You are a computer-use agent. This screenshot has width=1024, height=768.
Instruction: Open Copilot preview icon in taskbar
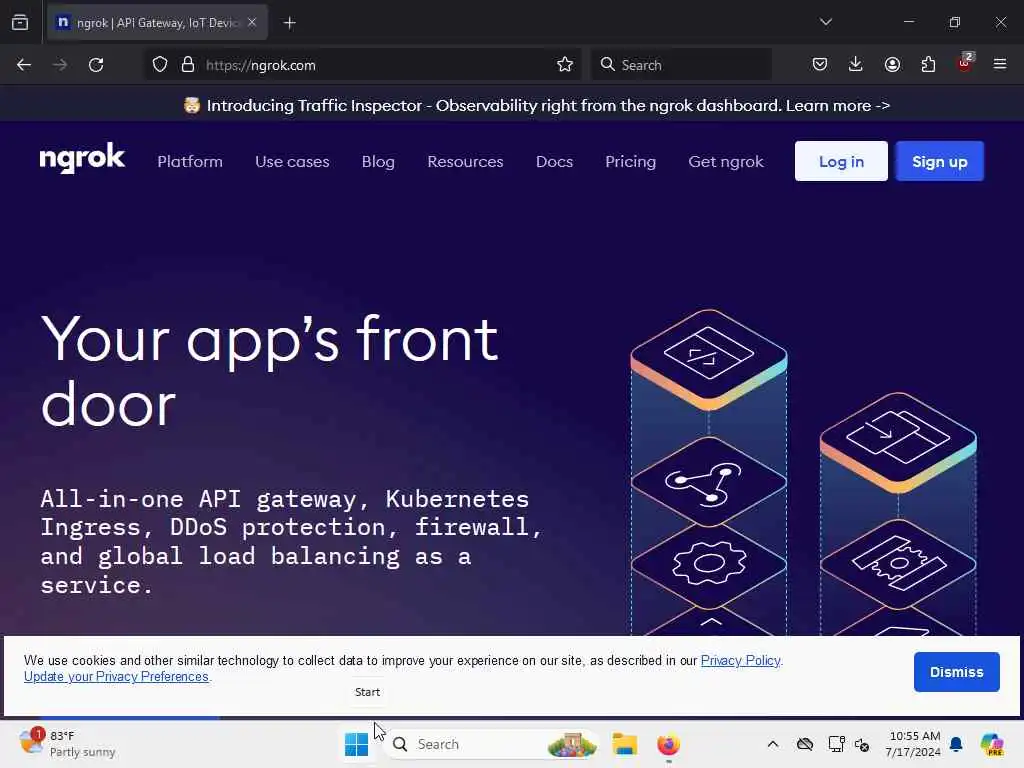tap(992, 744)
